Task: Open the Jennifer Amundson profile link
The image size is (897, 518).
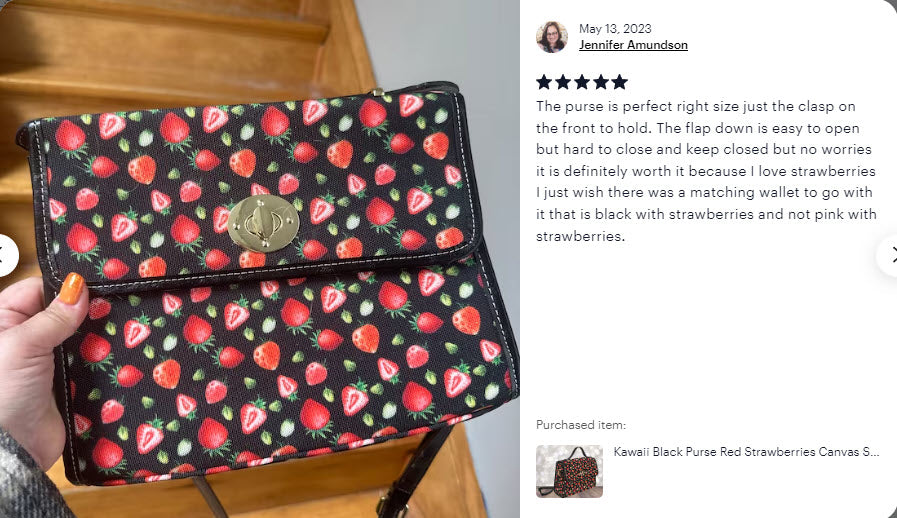Action: [633, 45]
